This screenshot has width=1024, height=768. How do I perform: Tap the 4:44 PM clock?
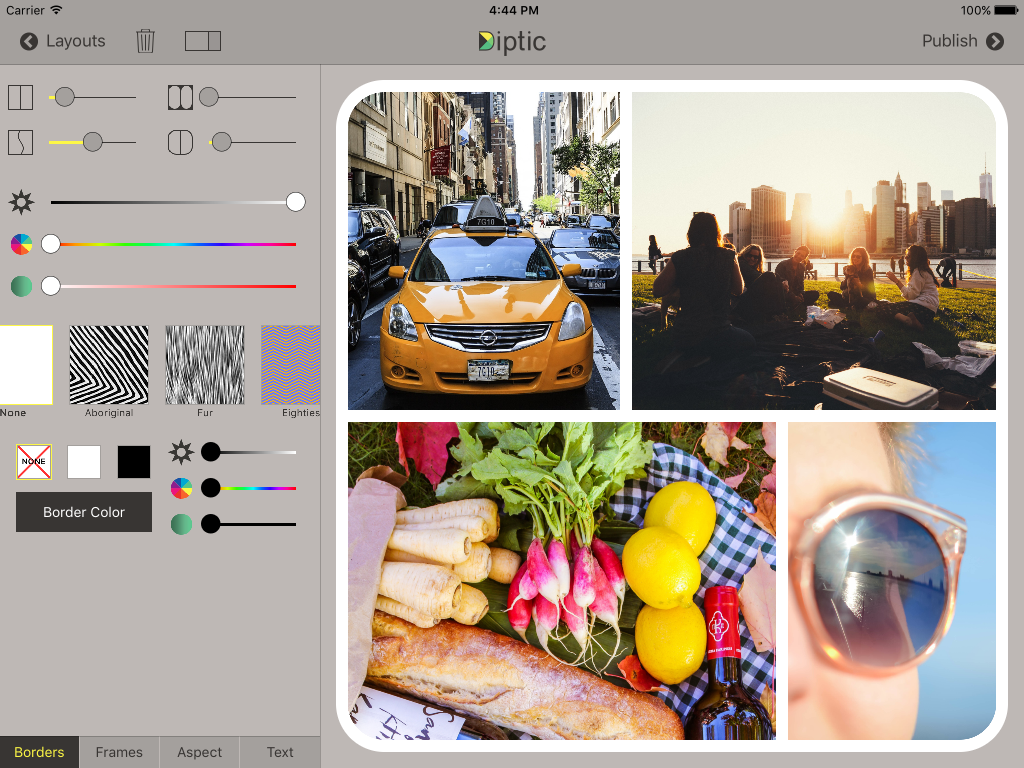pyautogui.click(x=513, y=10)
